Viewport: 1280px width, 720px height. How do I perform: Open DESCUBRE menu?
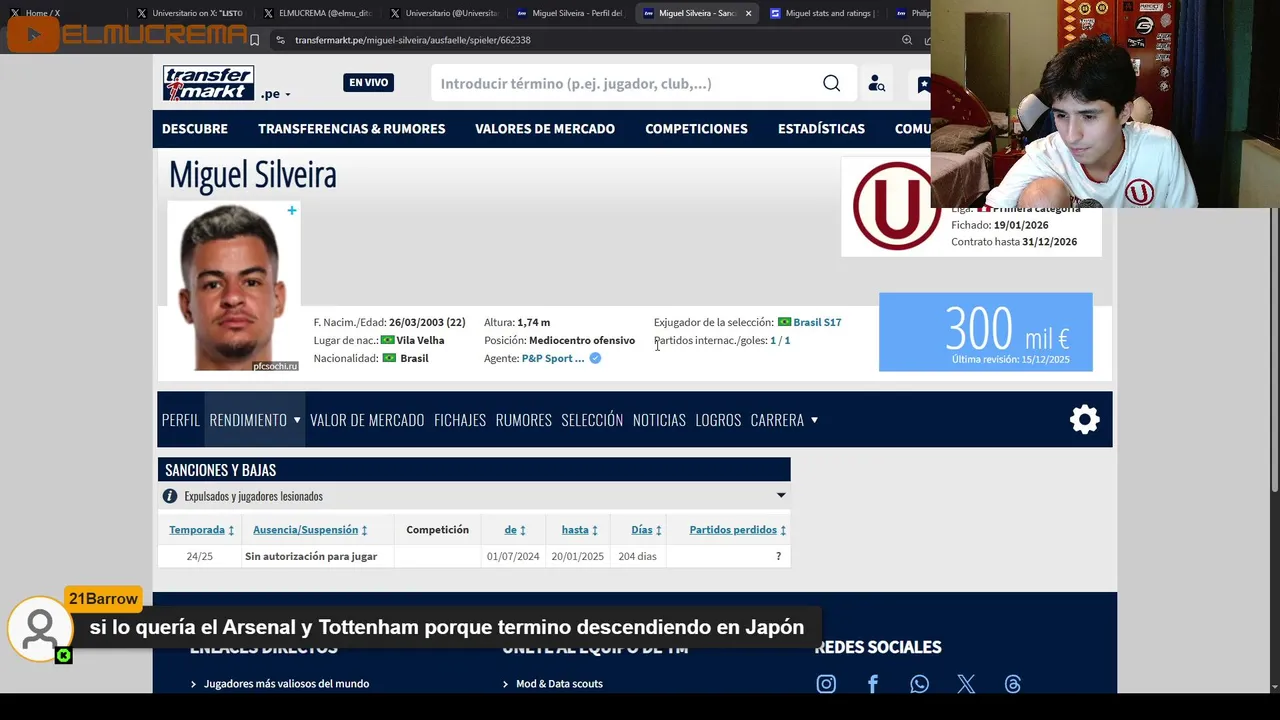pyautogui.click(x=195, y=129)
